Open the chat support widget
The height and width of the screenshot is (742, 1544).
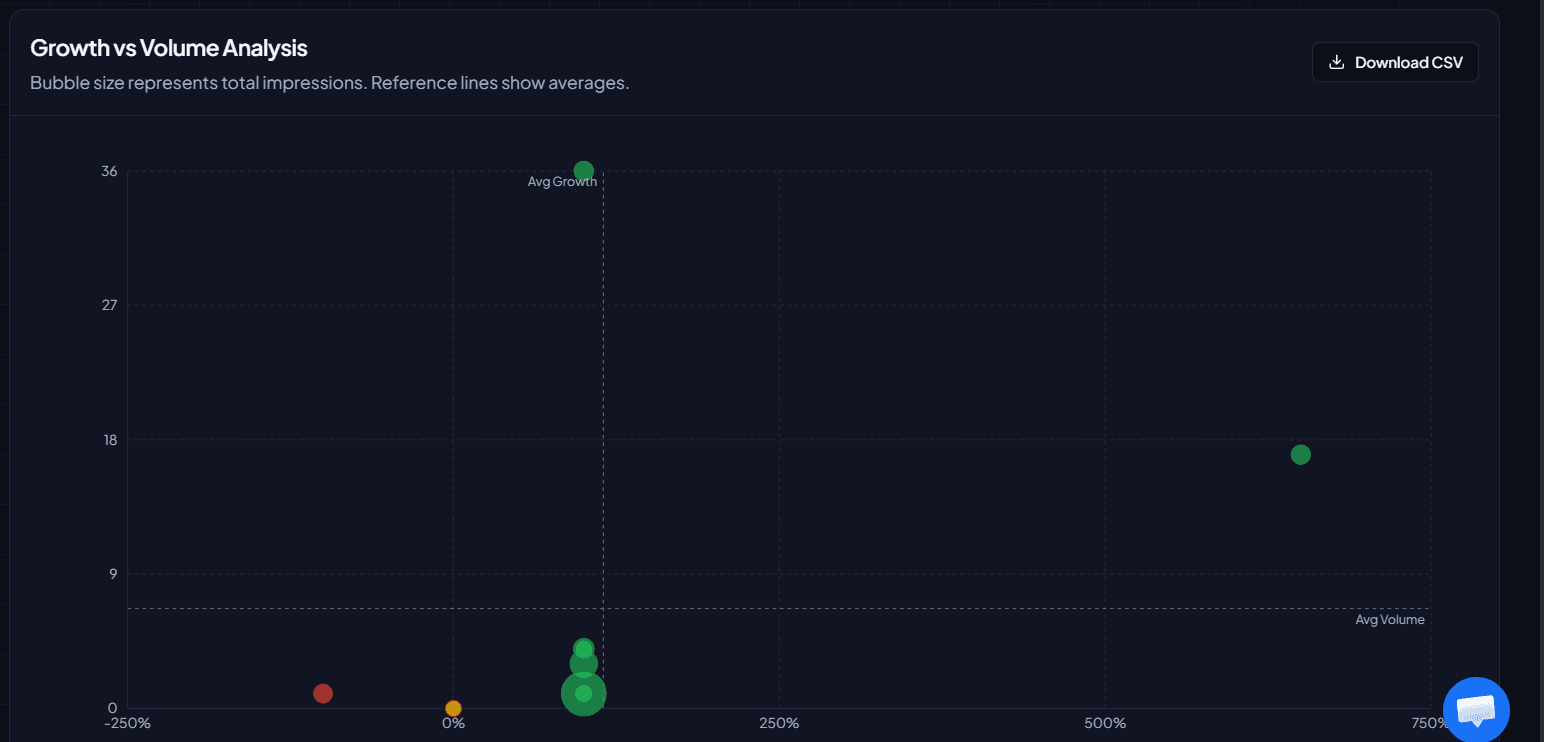click(x=1477, y=710)
